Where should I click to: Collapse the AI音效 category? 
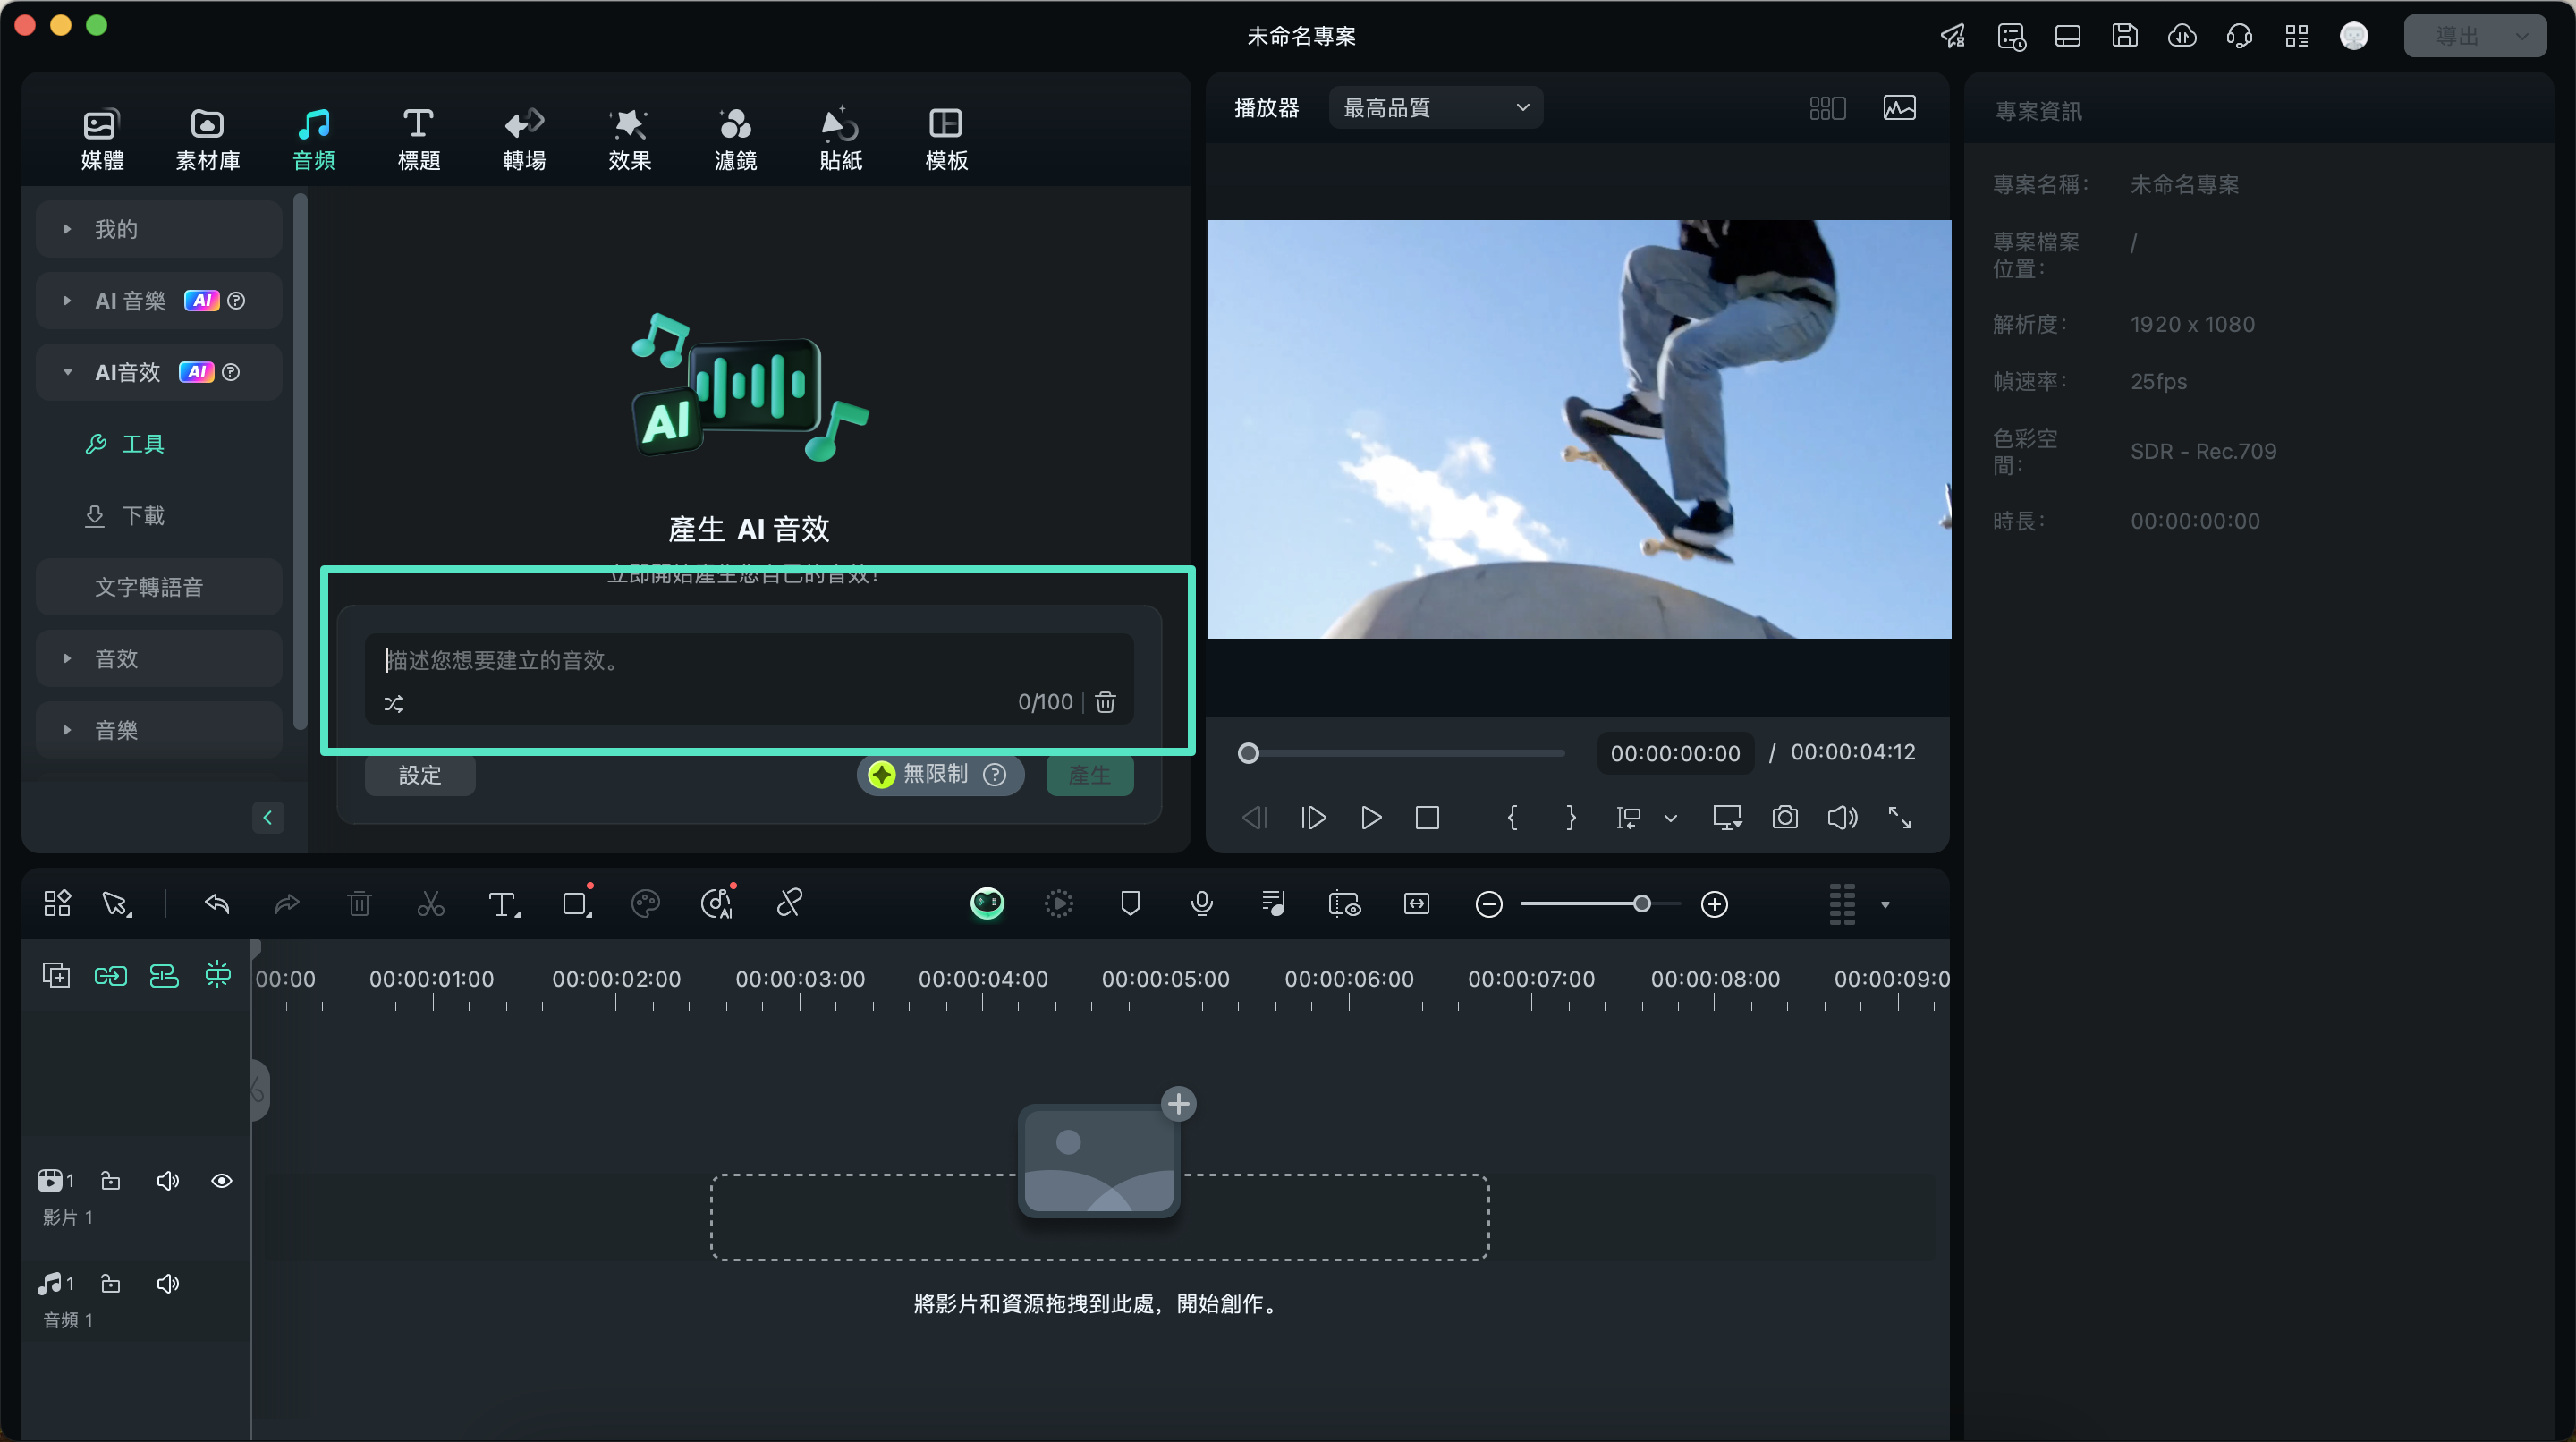(x=159, y=372)
